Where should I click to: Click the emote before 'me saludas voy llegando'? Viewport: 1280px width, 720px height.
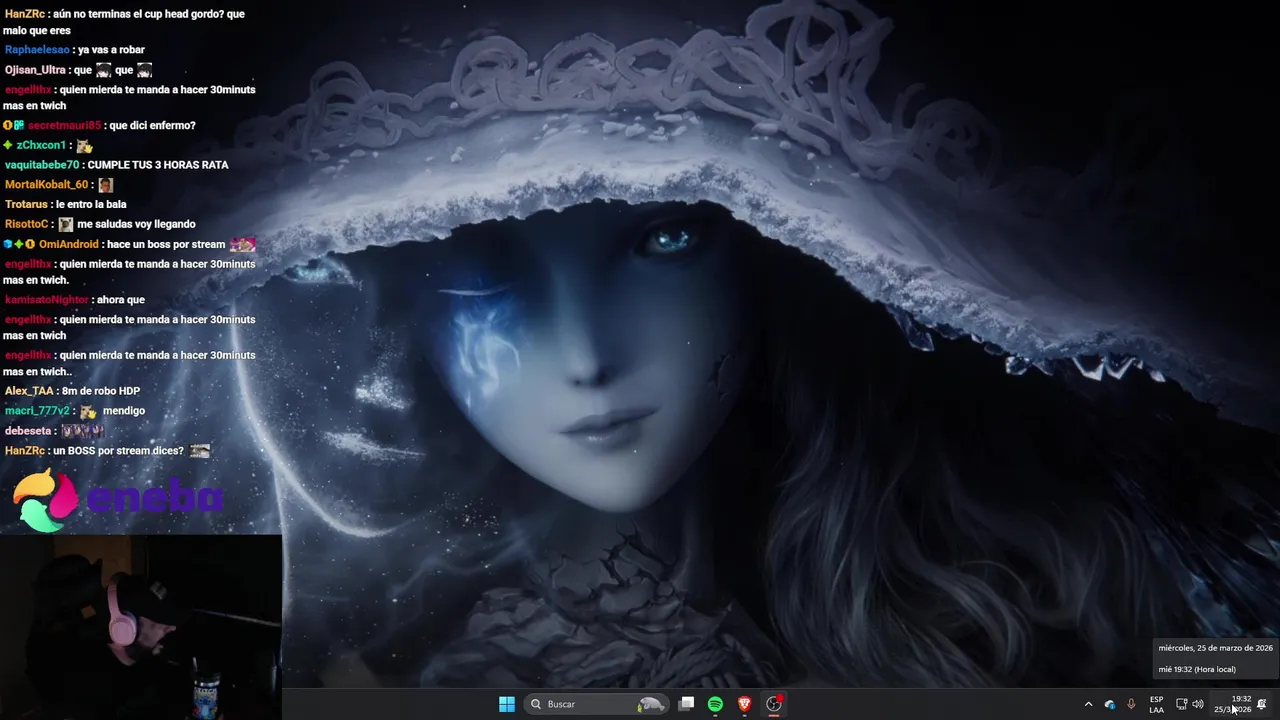66,225
